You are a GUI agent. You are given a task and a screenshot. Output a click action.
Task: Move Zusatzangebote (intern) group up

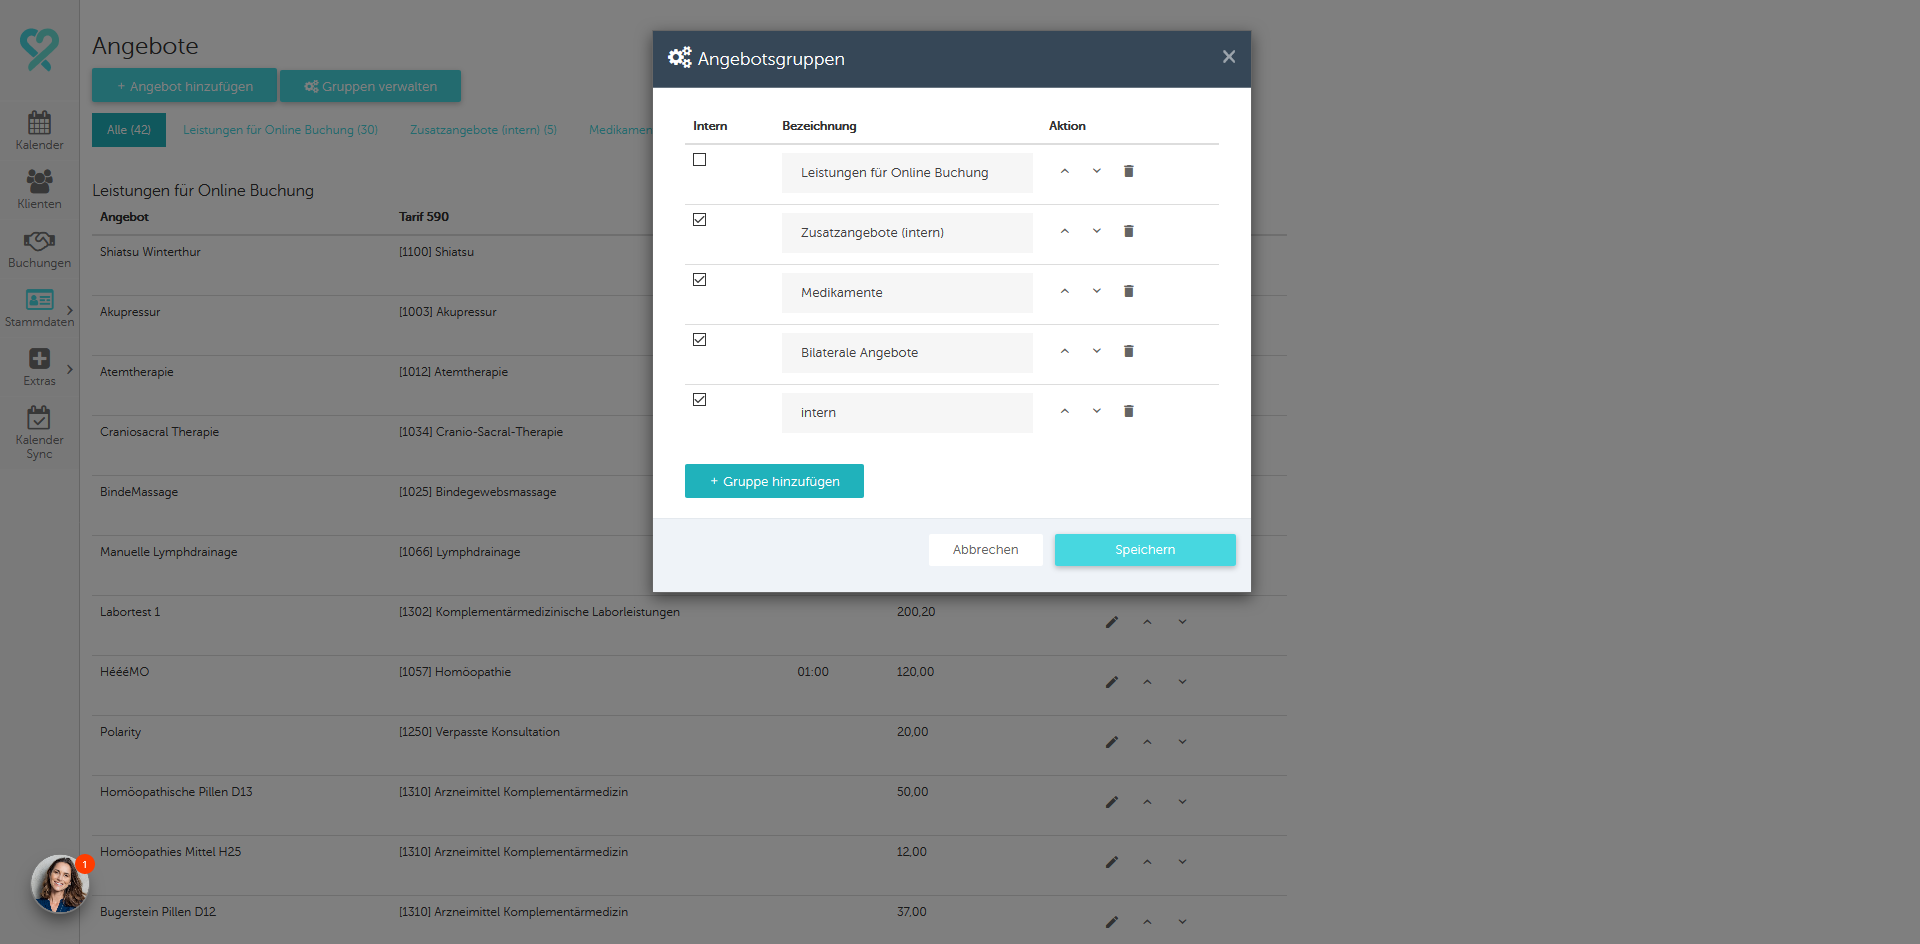coord(1065,231)
